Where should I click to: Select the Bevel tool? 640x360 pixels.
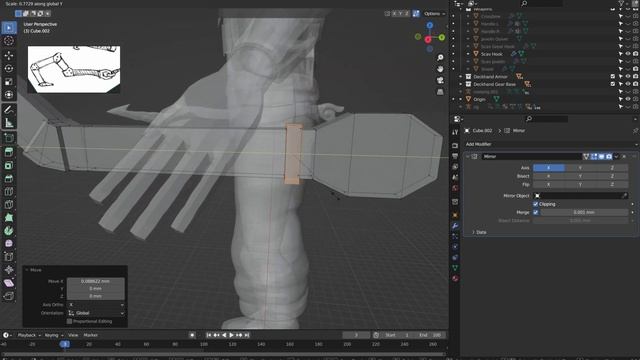tap(9, 178)
